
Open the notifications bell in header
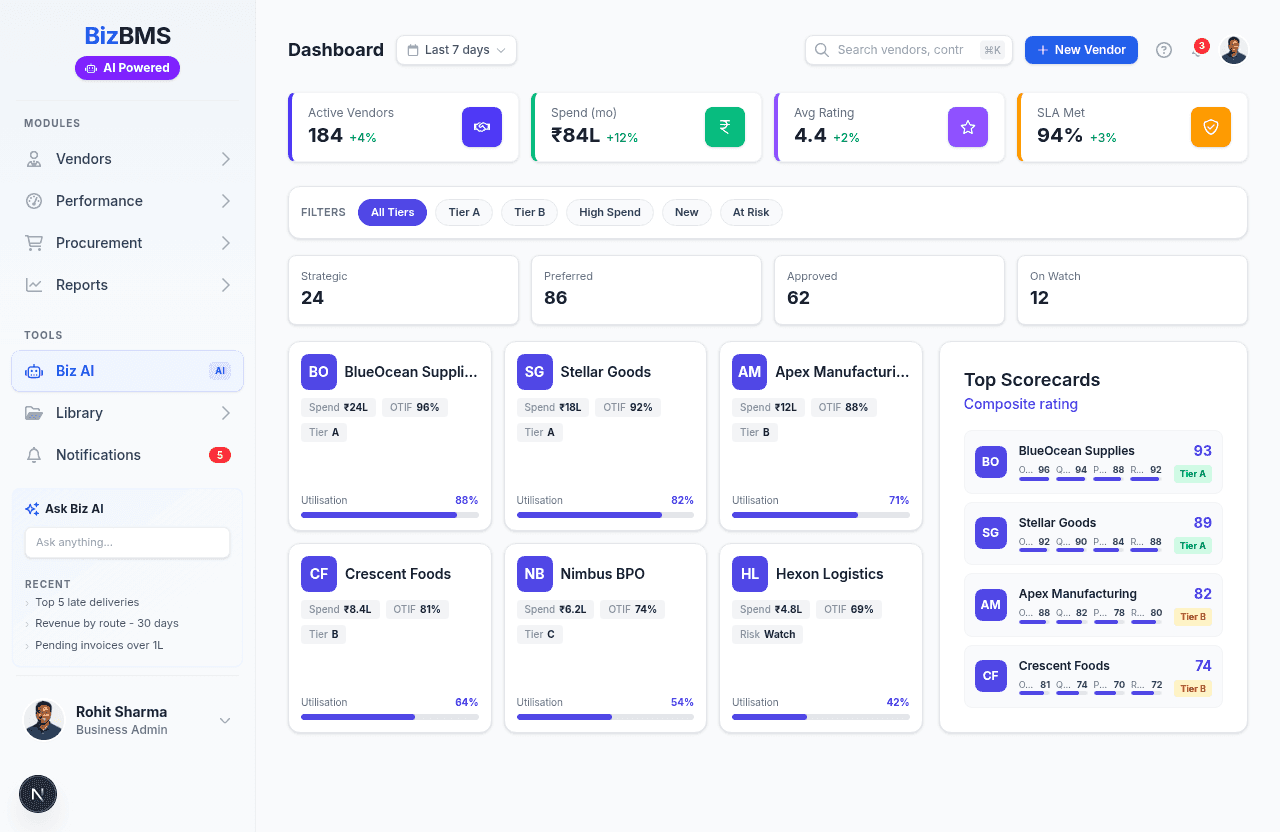pos(1197,50)
